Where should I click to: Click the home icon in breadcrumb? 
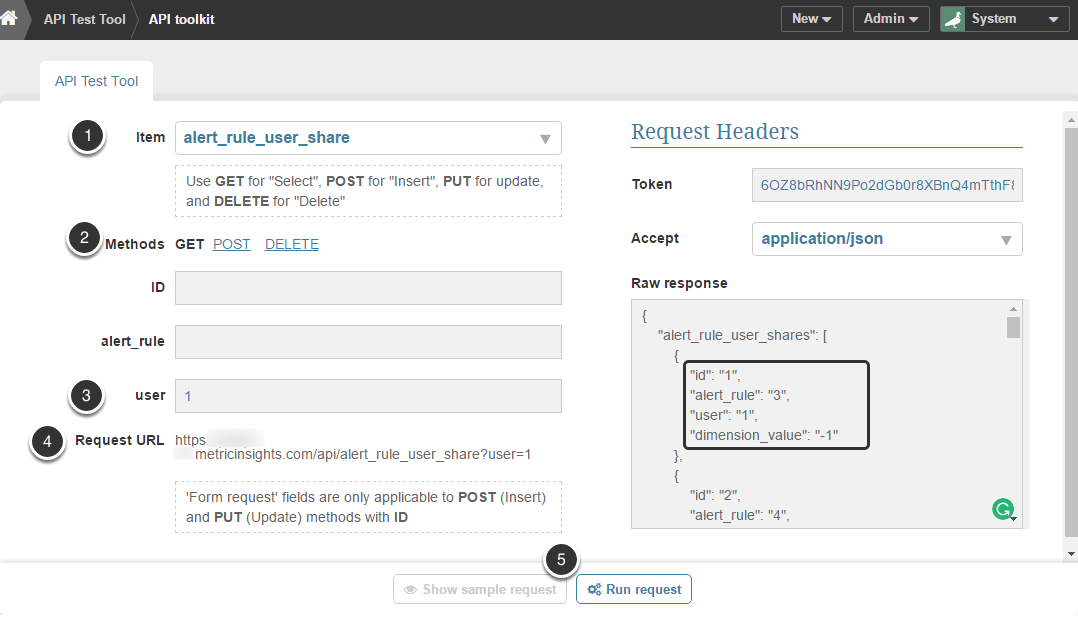(x=10, y=19)
